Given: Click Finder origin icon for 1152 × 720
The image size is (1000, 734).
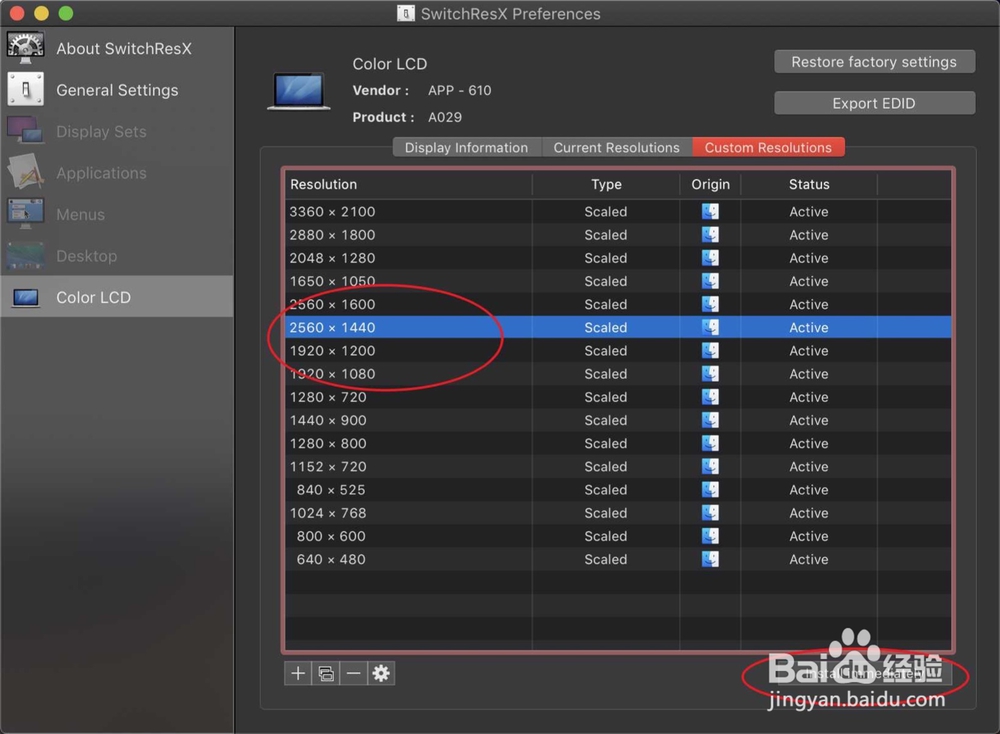Looking at the screenshot, I should pos(710,466).
